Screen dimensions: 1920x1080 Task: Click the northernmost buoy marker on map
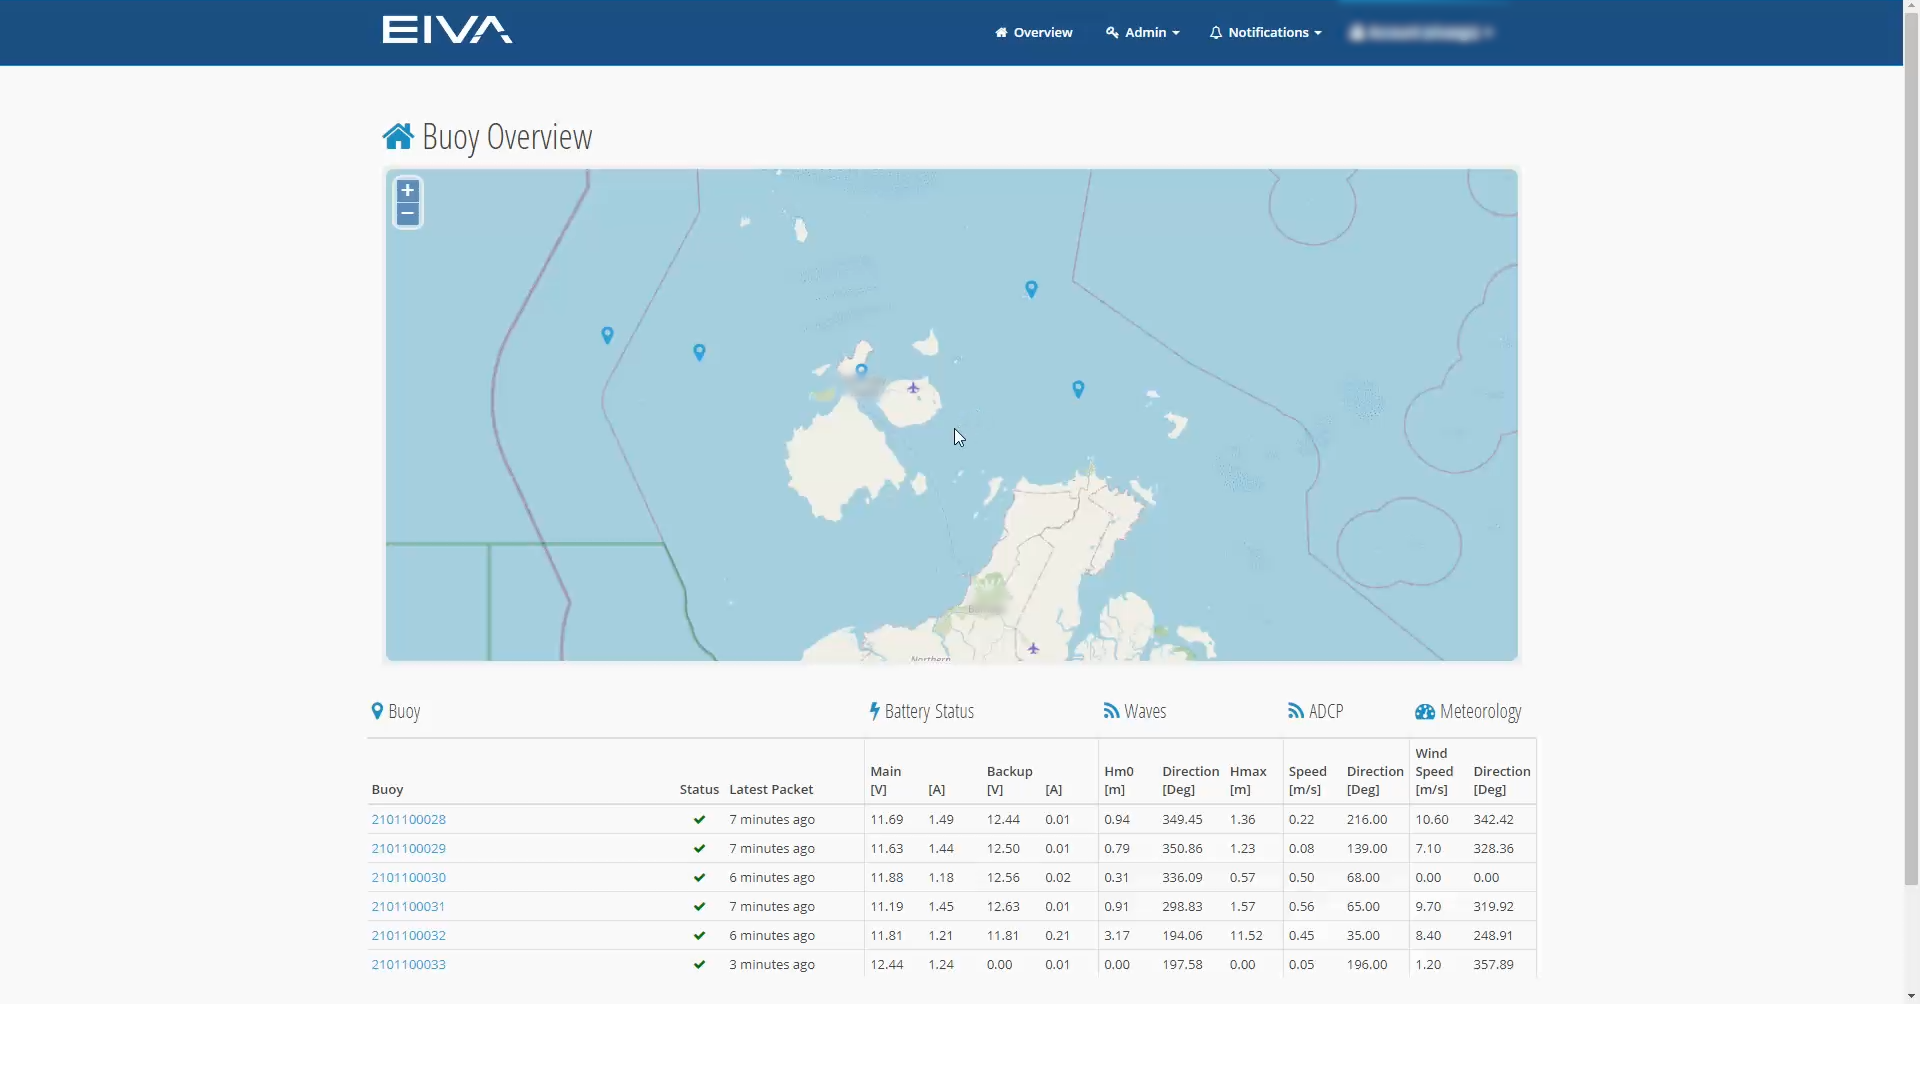(1031, 289)
